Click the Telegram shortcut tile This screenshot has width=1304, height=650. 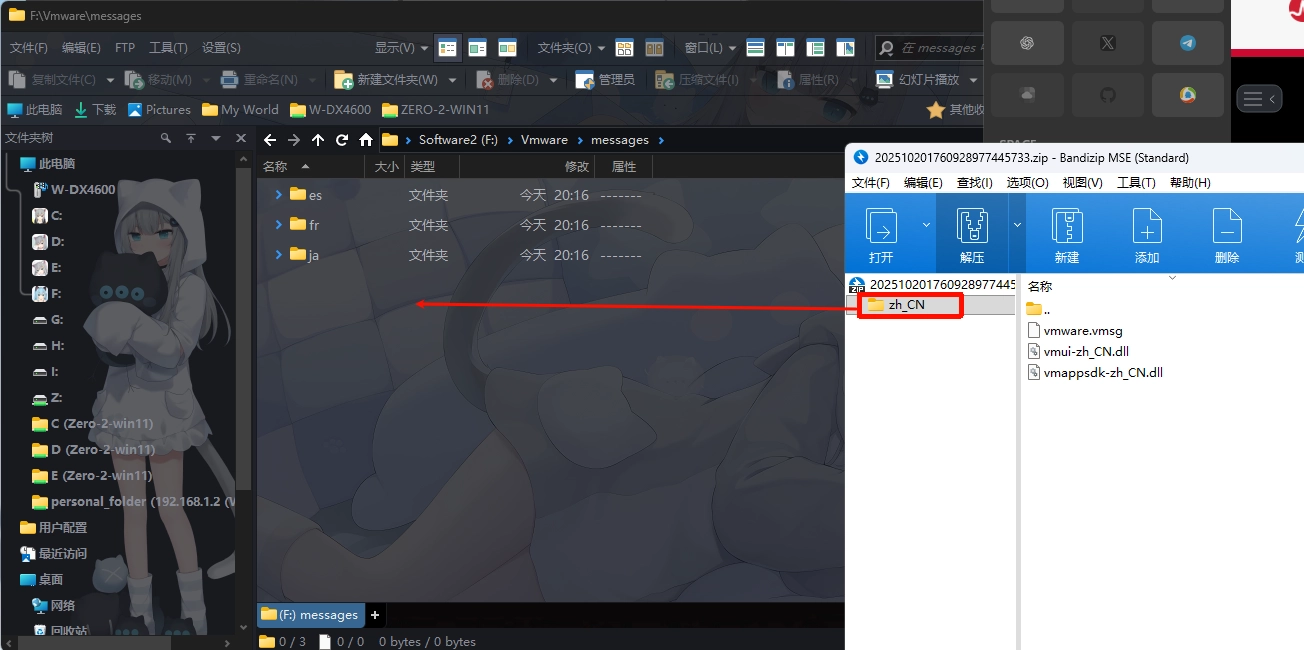click(1187, 43)
